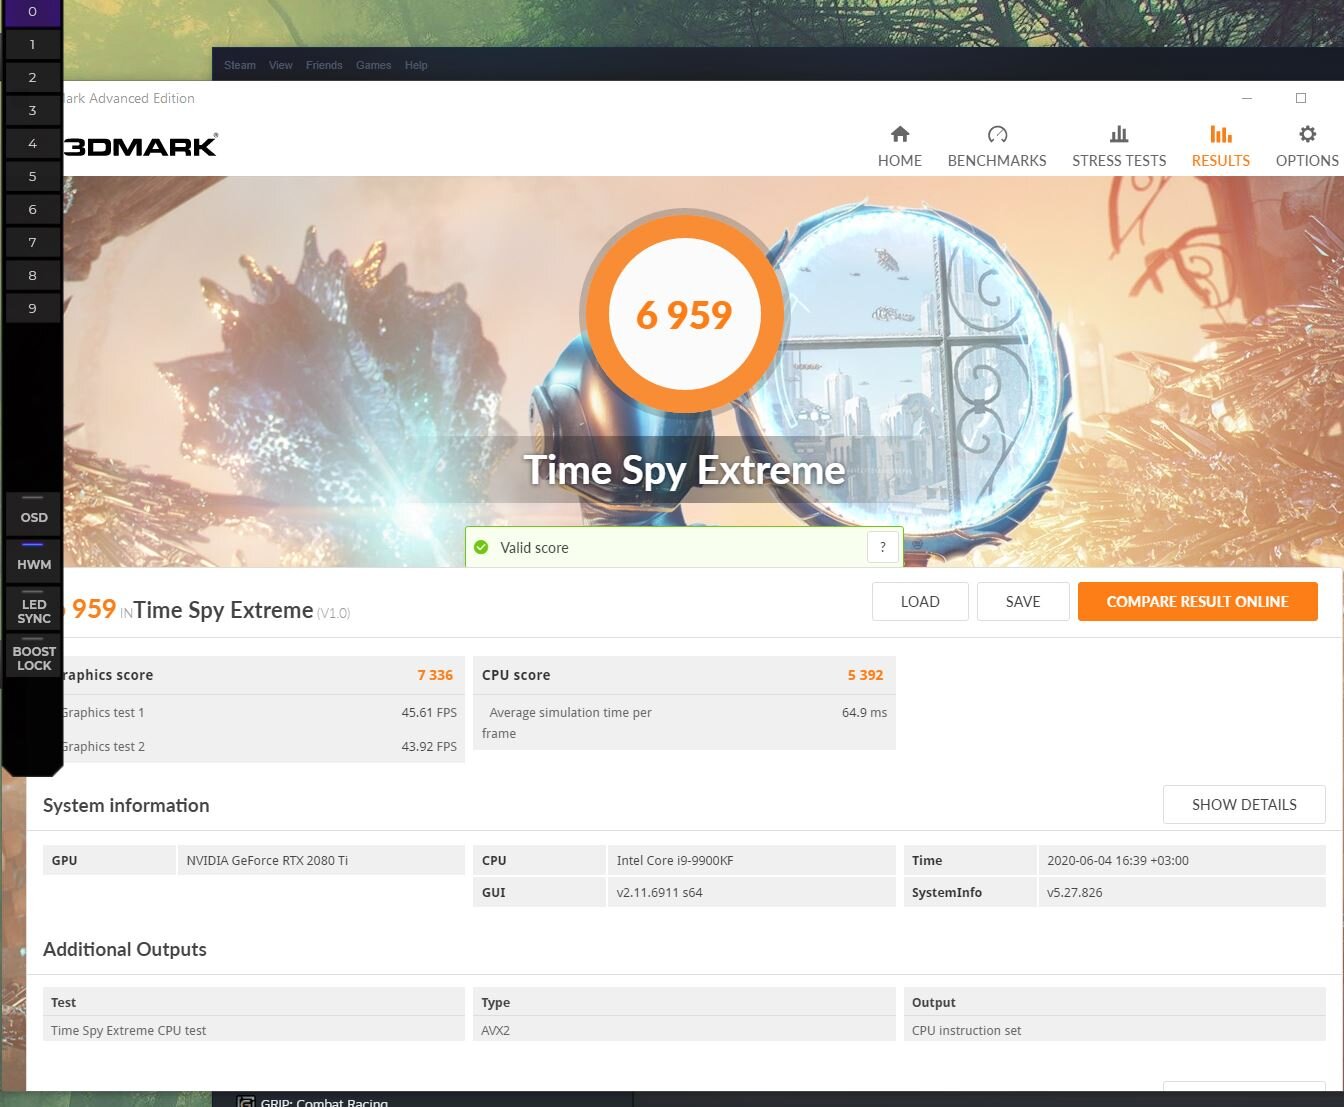This screenshot has width=1344, height=1107.
Task: Click the orange results chart icon
Action: pos(1221,134)
